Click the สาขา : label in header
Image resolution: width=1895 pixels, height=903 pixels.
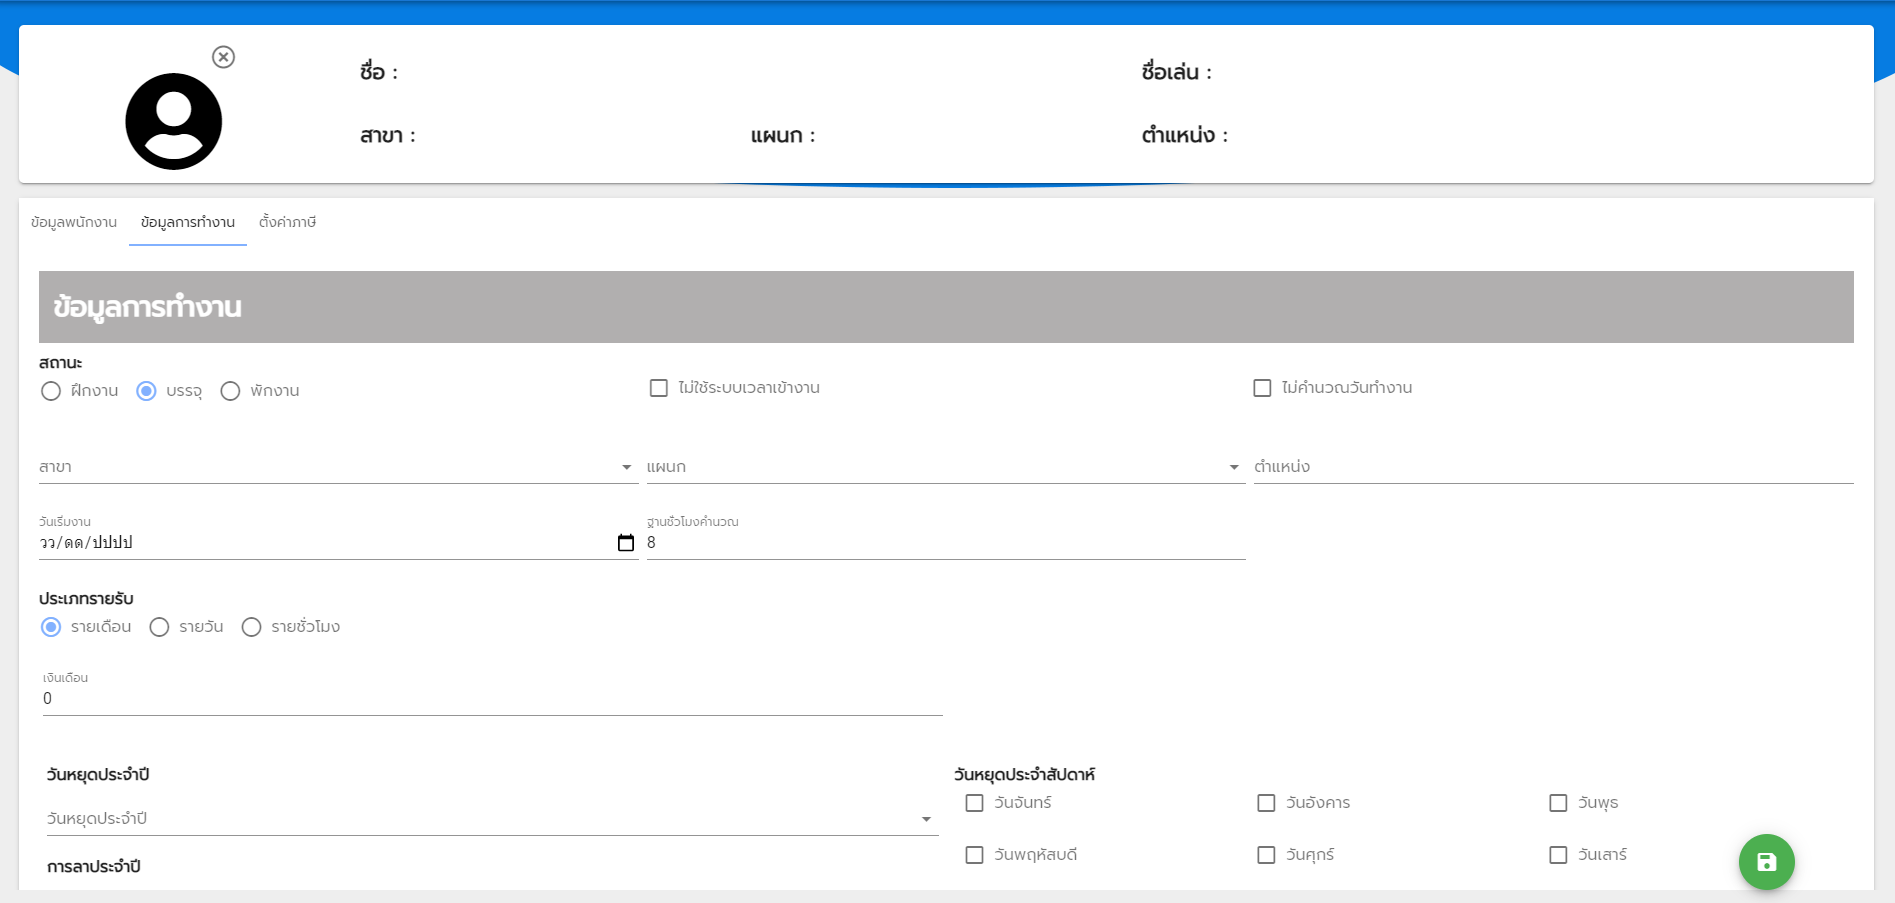388,135
